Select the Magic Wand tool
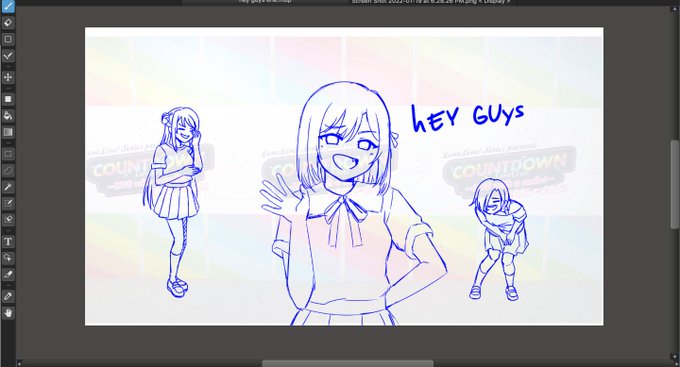The image size is (680, 367). (8, 187)
